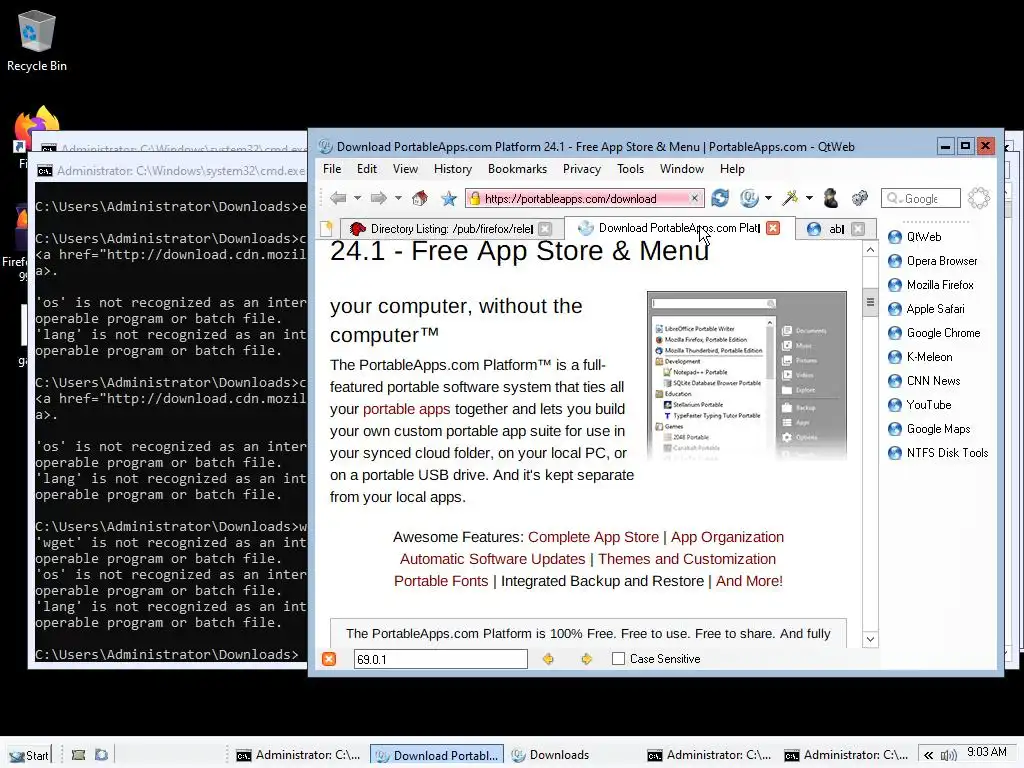Open the Forward history dropdown arrow
The height and width of the screenshot is (768, 1024).
(398, 198)
